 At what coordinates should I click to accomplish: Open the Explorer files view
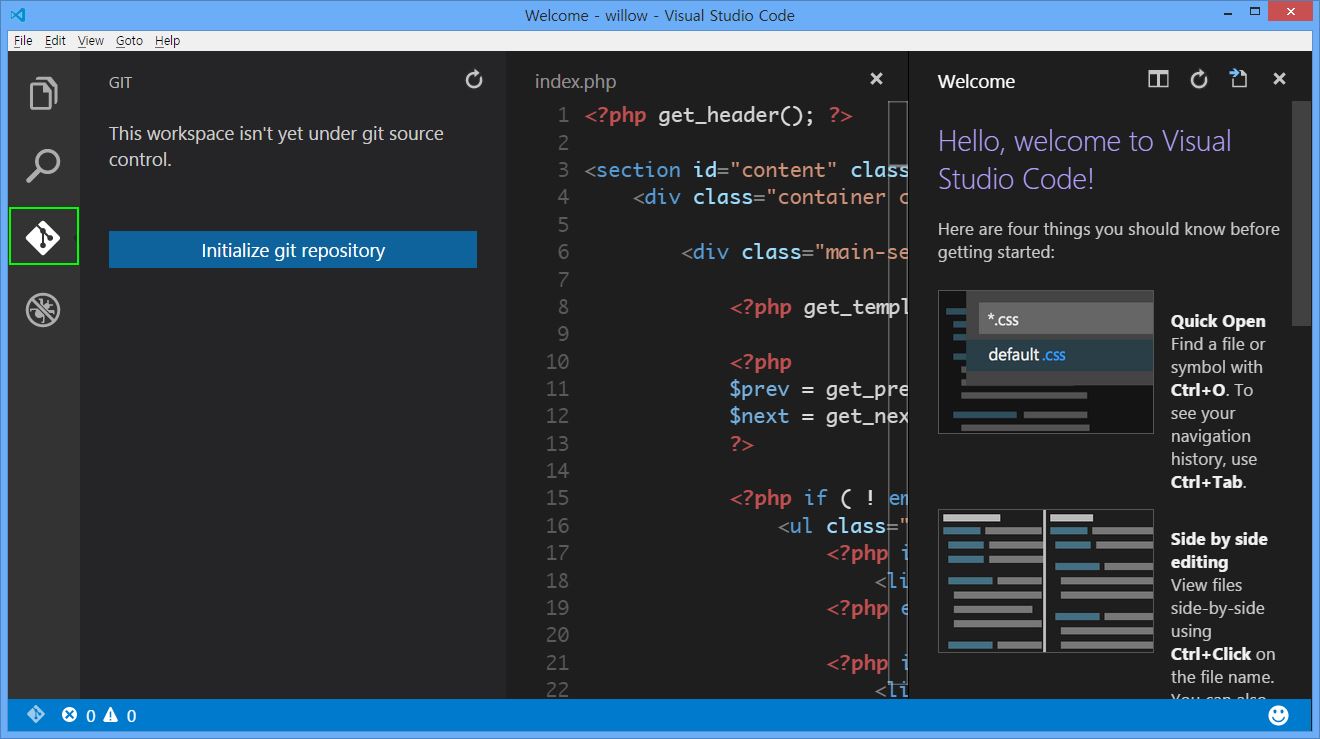coord(43,93)
